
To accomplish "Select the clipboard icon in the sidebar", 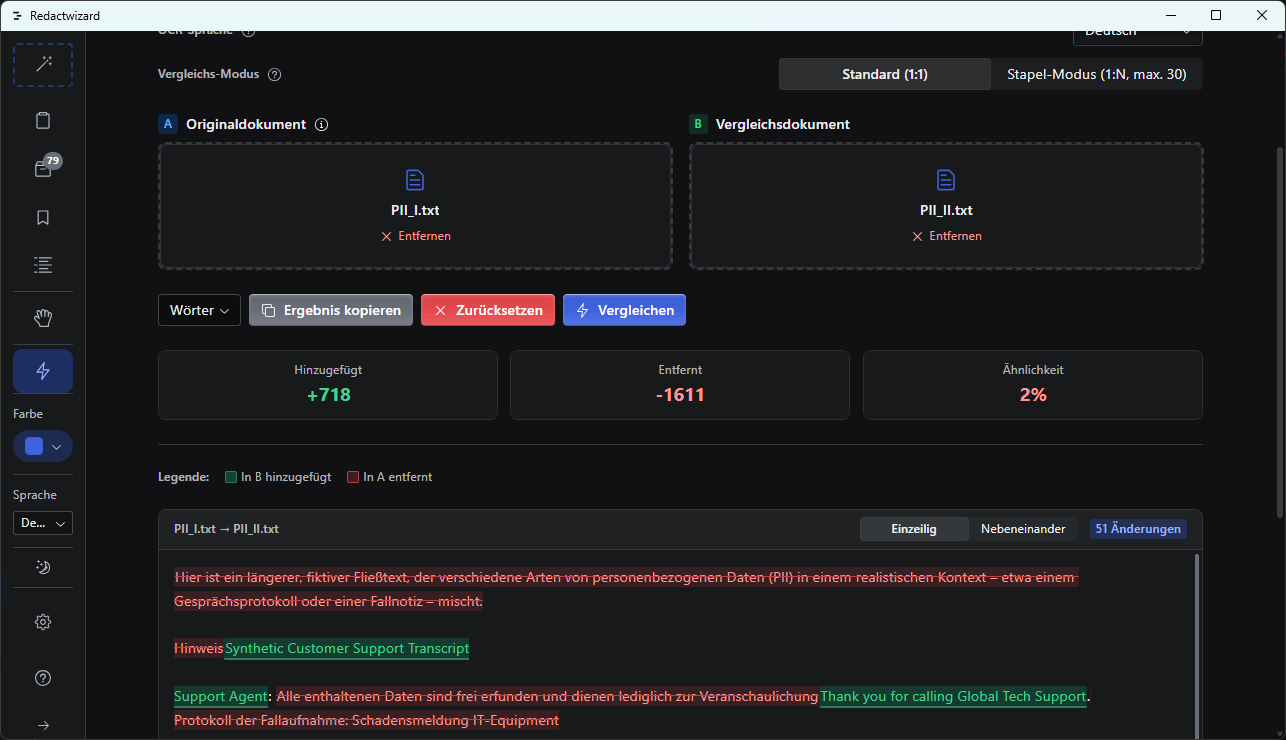I will click(43, 121).
